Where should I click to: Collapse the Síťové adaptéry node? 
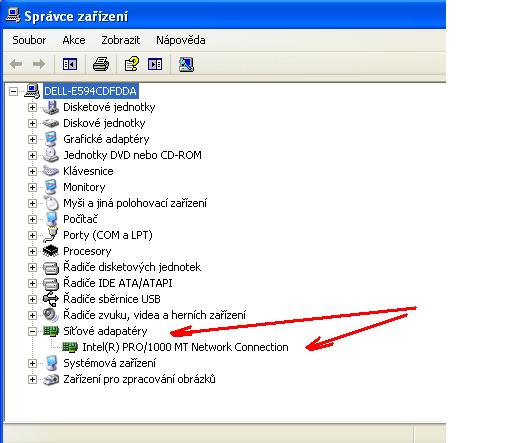pos(32,331)
